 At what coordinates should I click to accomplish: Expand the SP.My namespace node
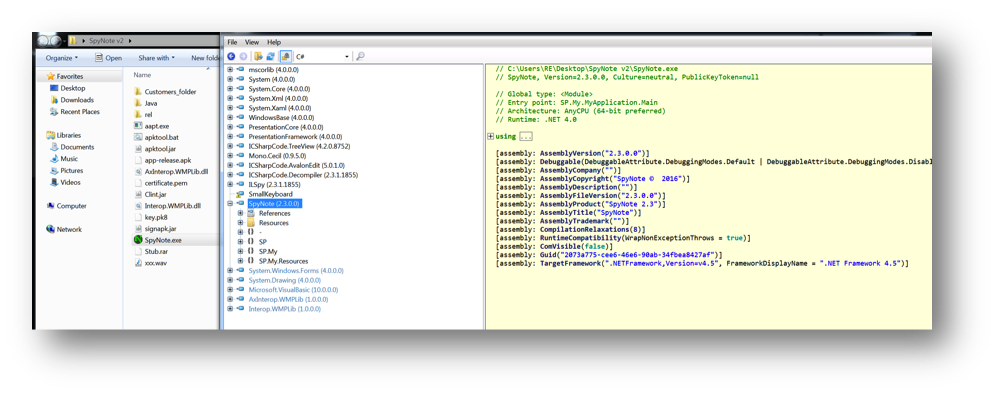(x=240, y=252)
